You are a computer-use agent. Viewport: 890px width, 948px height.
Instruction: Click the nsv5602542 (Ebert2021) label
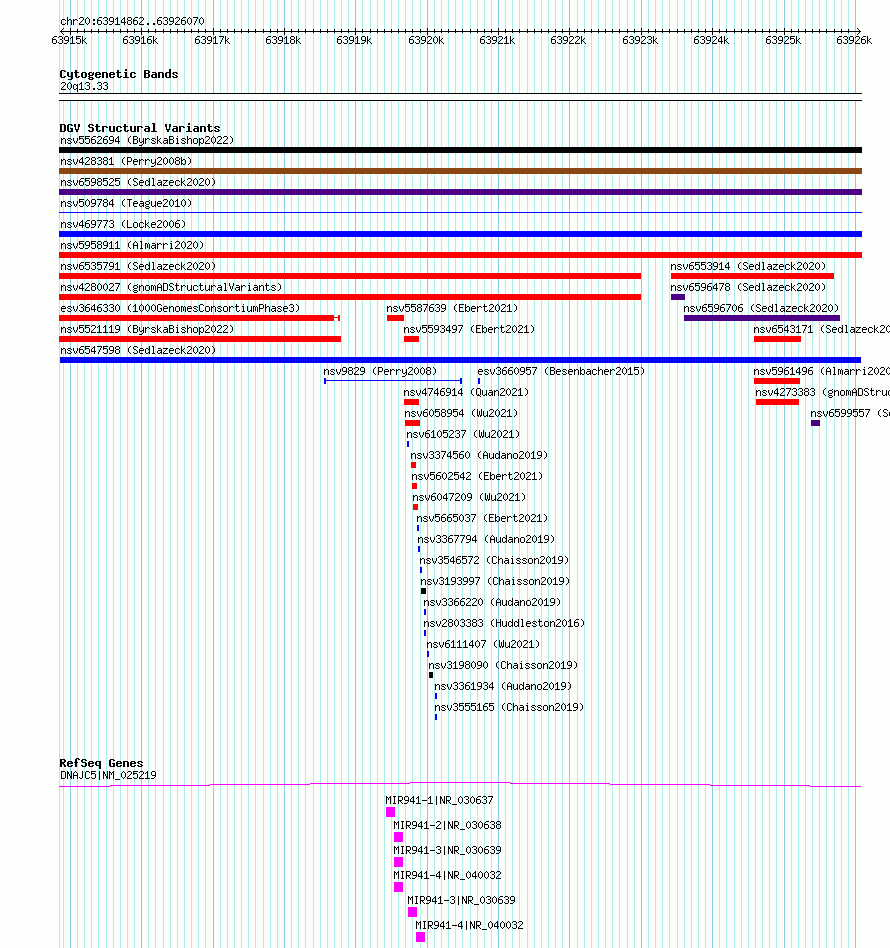477,476
